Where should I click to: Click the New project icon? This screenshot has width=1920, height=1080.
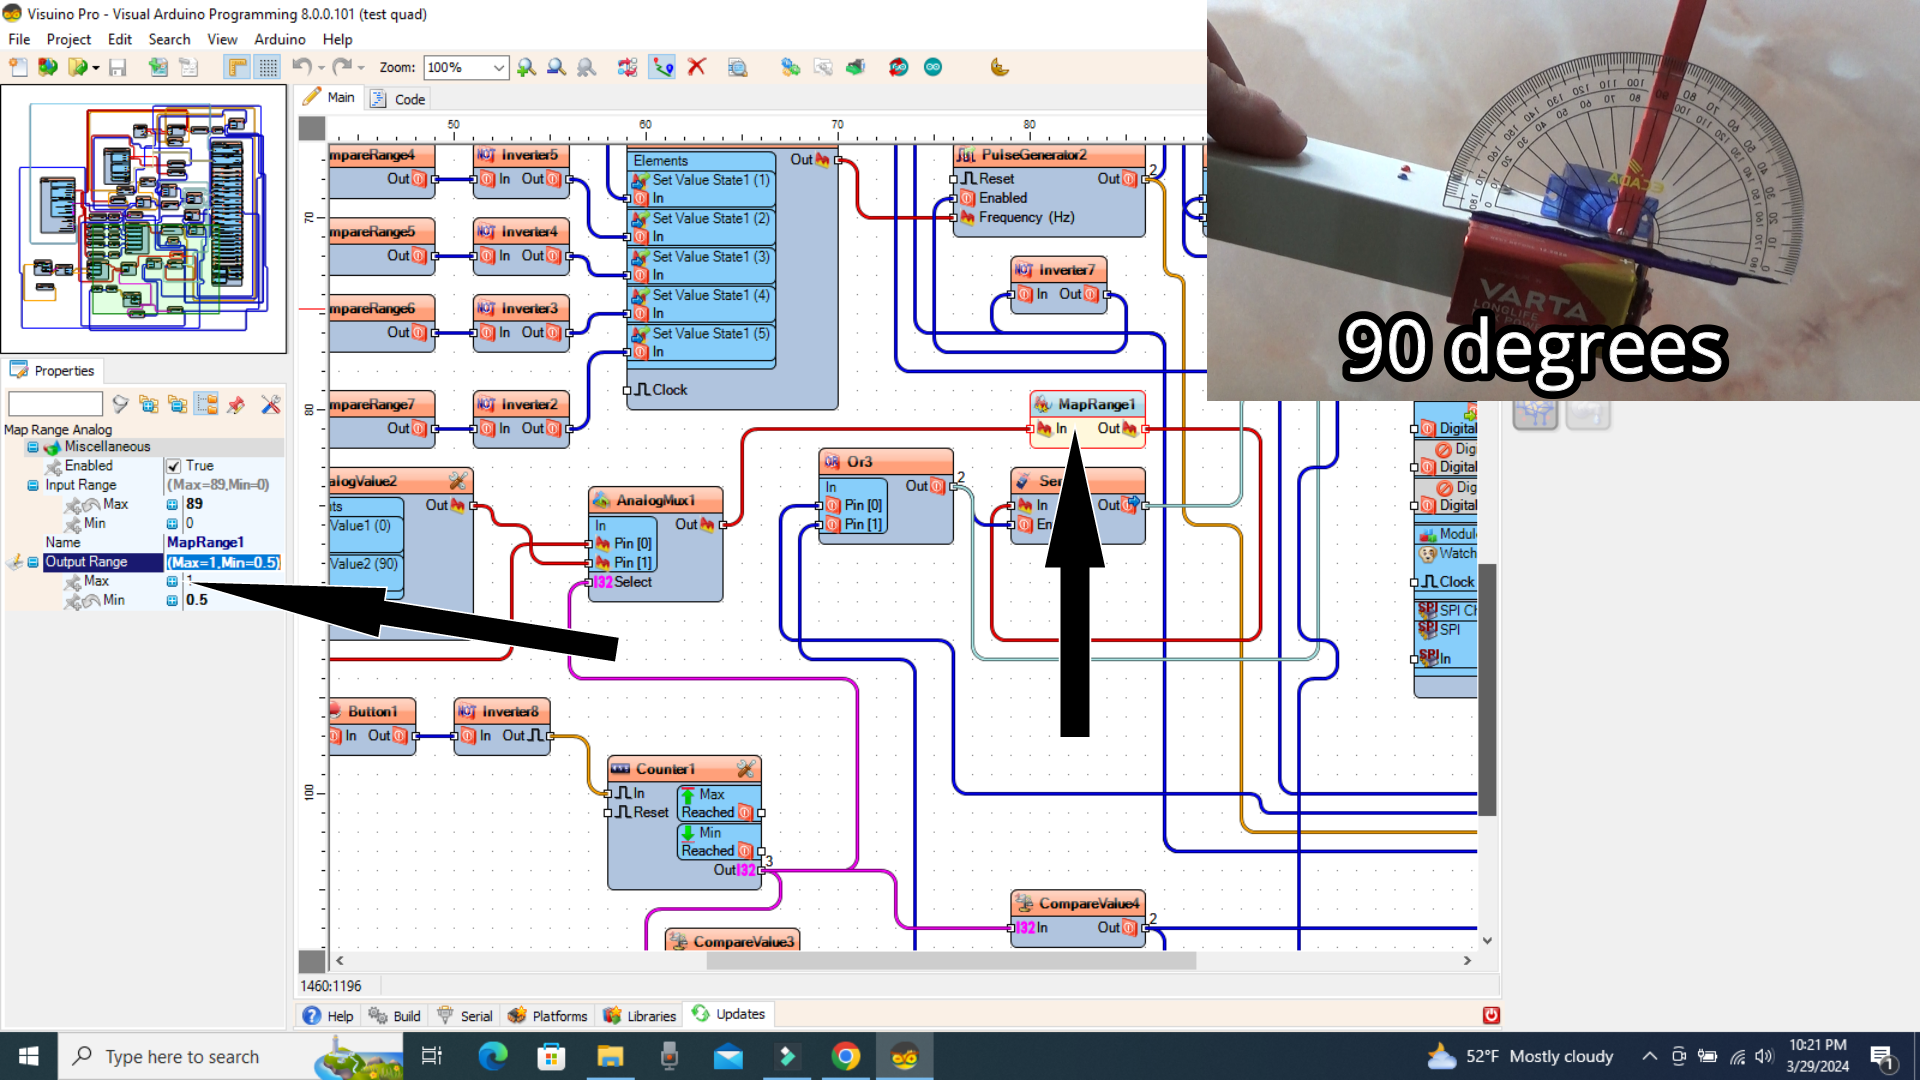pos(18,67)
